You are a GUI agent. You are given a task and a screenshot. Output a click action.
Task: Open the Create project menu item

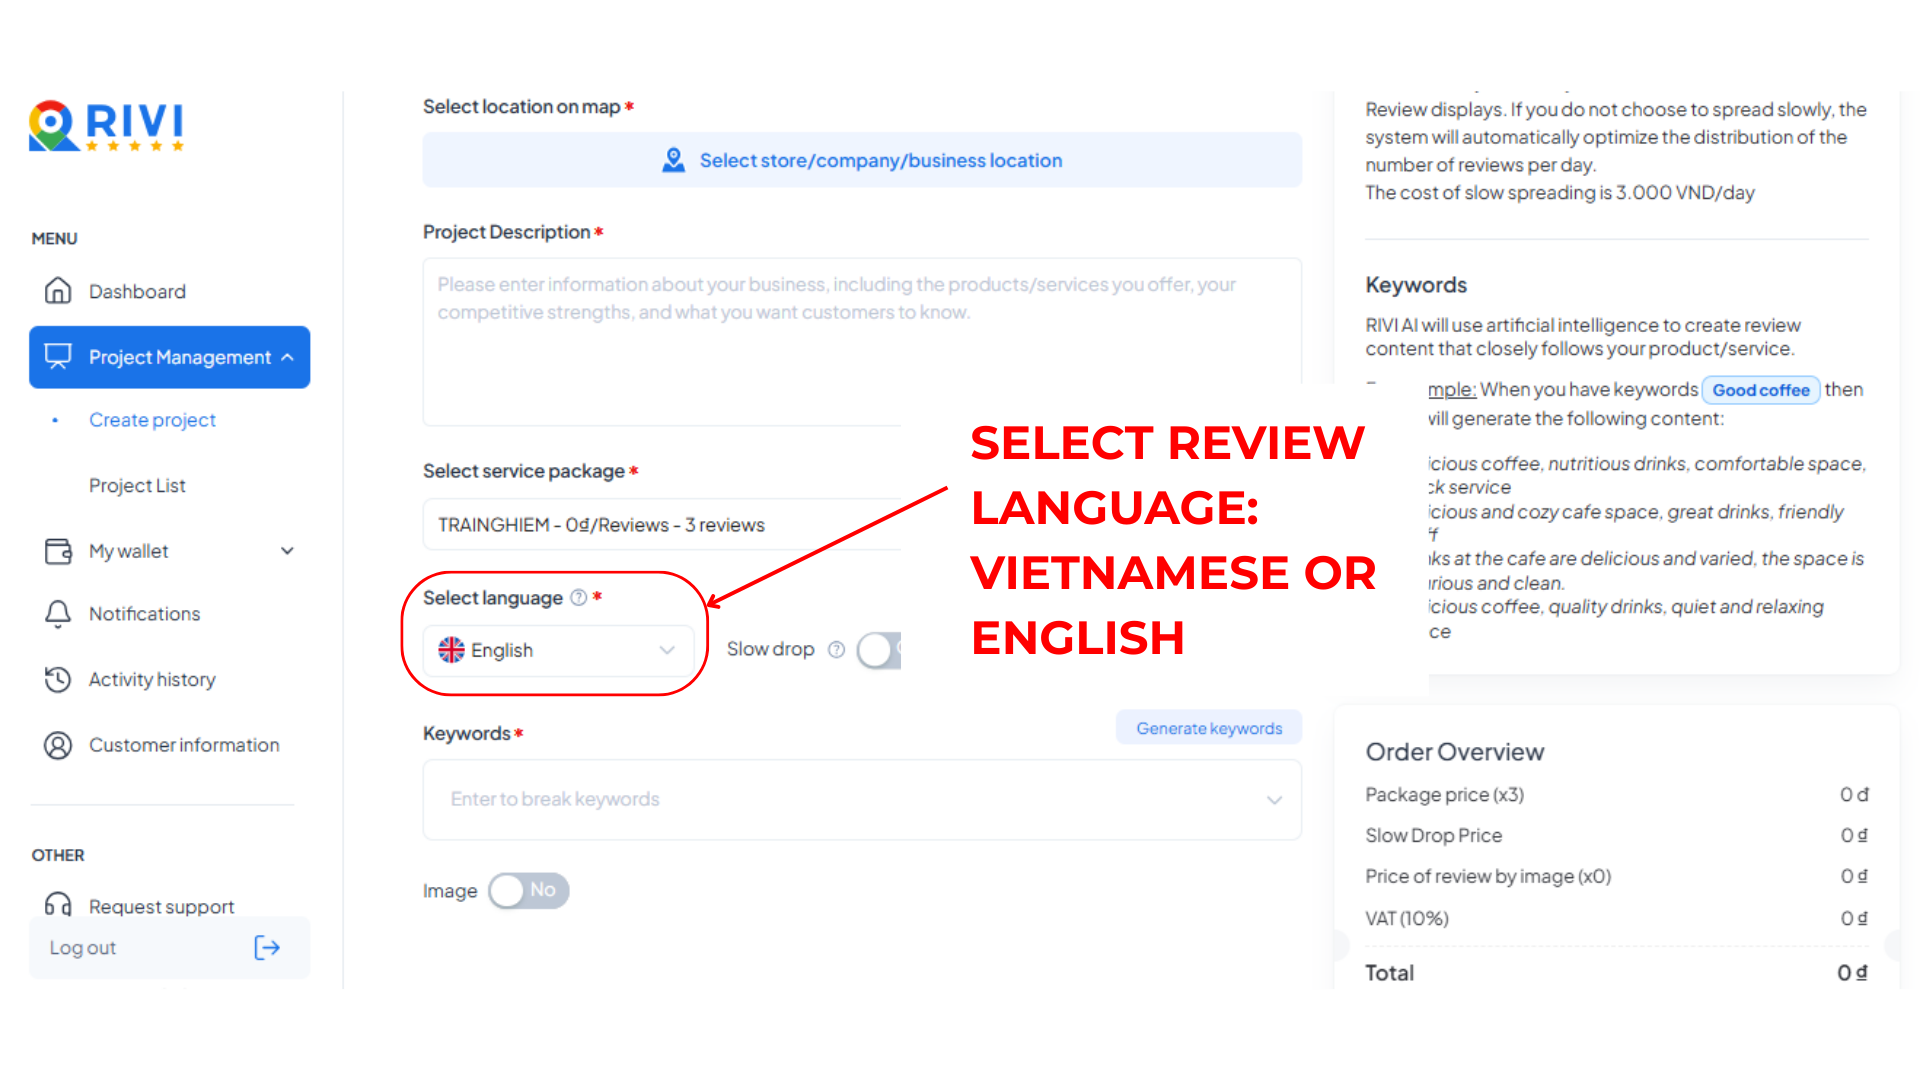point(152,419)
